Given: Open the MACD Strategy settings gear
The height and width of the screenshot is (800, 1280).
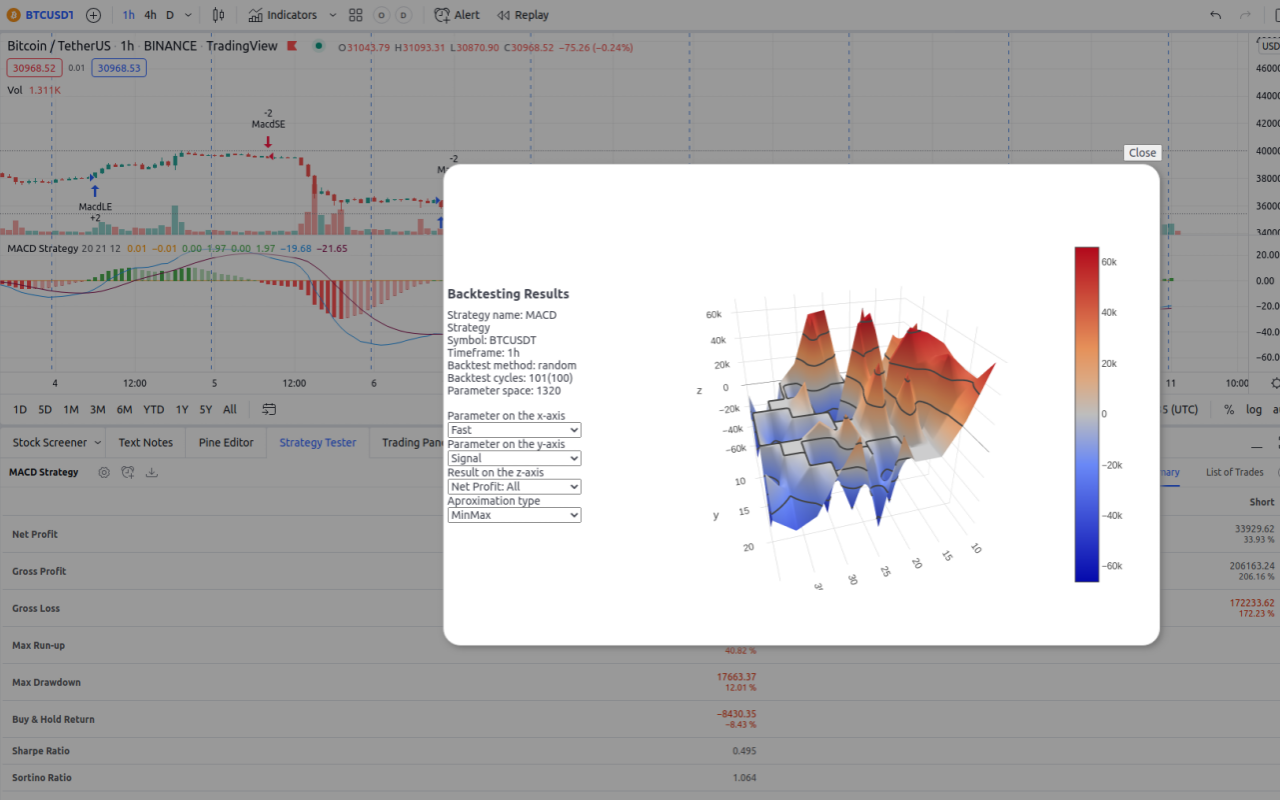Looking at the screenshot, I should click(x=104, y=472).
